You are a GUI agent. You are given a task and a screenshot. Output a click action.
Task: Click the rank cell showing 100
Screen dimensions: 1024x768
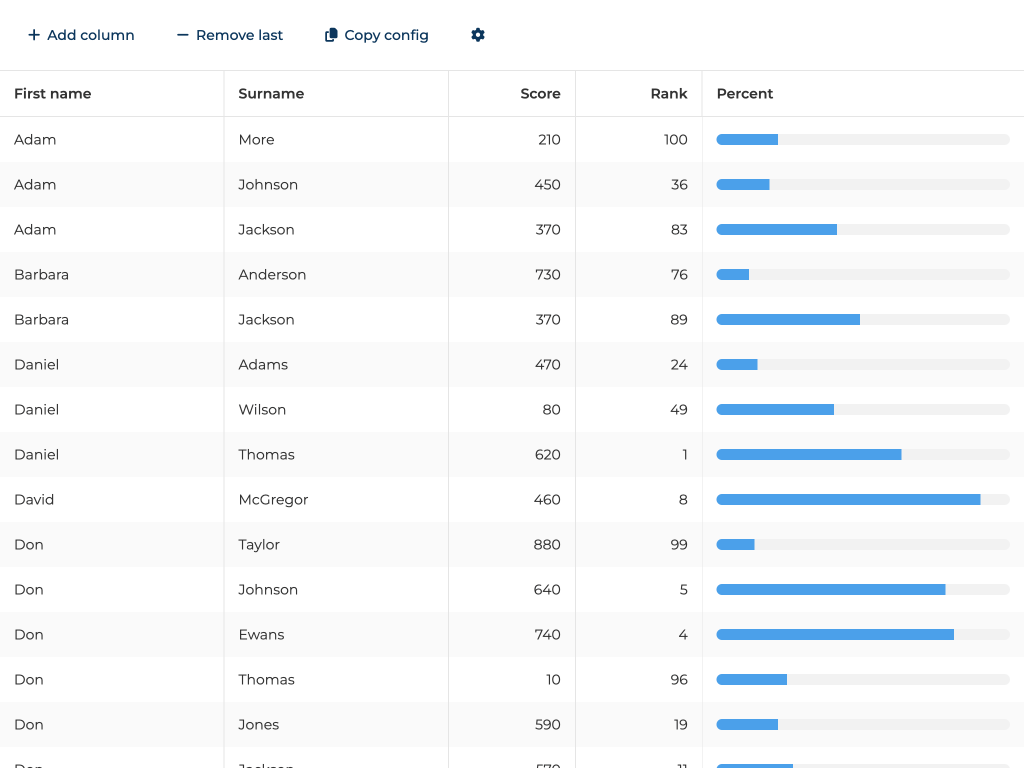click(x=675, y=140)
